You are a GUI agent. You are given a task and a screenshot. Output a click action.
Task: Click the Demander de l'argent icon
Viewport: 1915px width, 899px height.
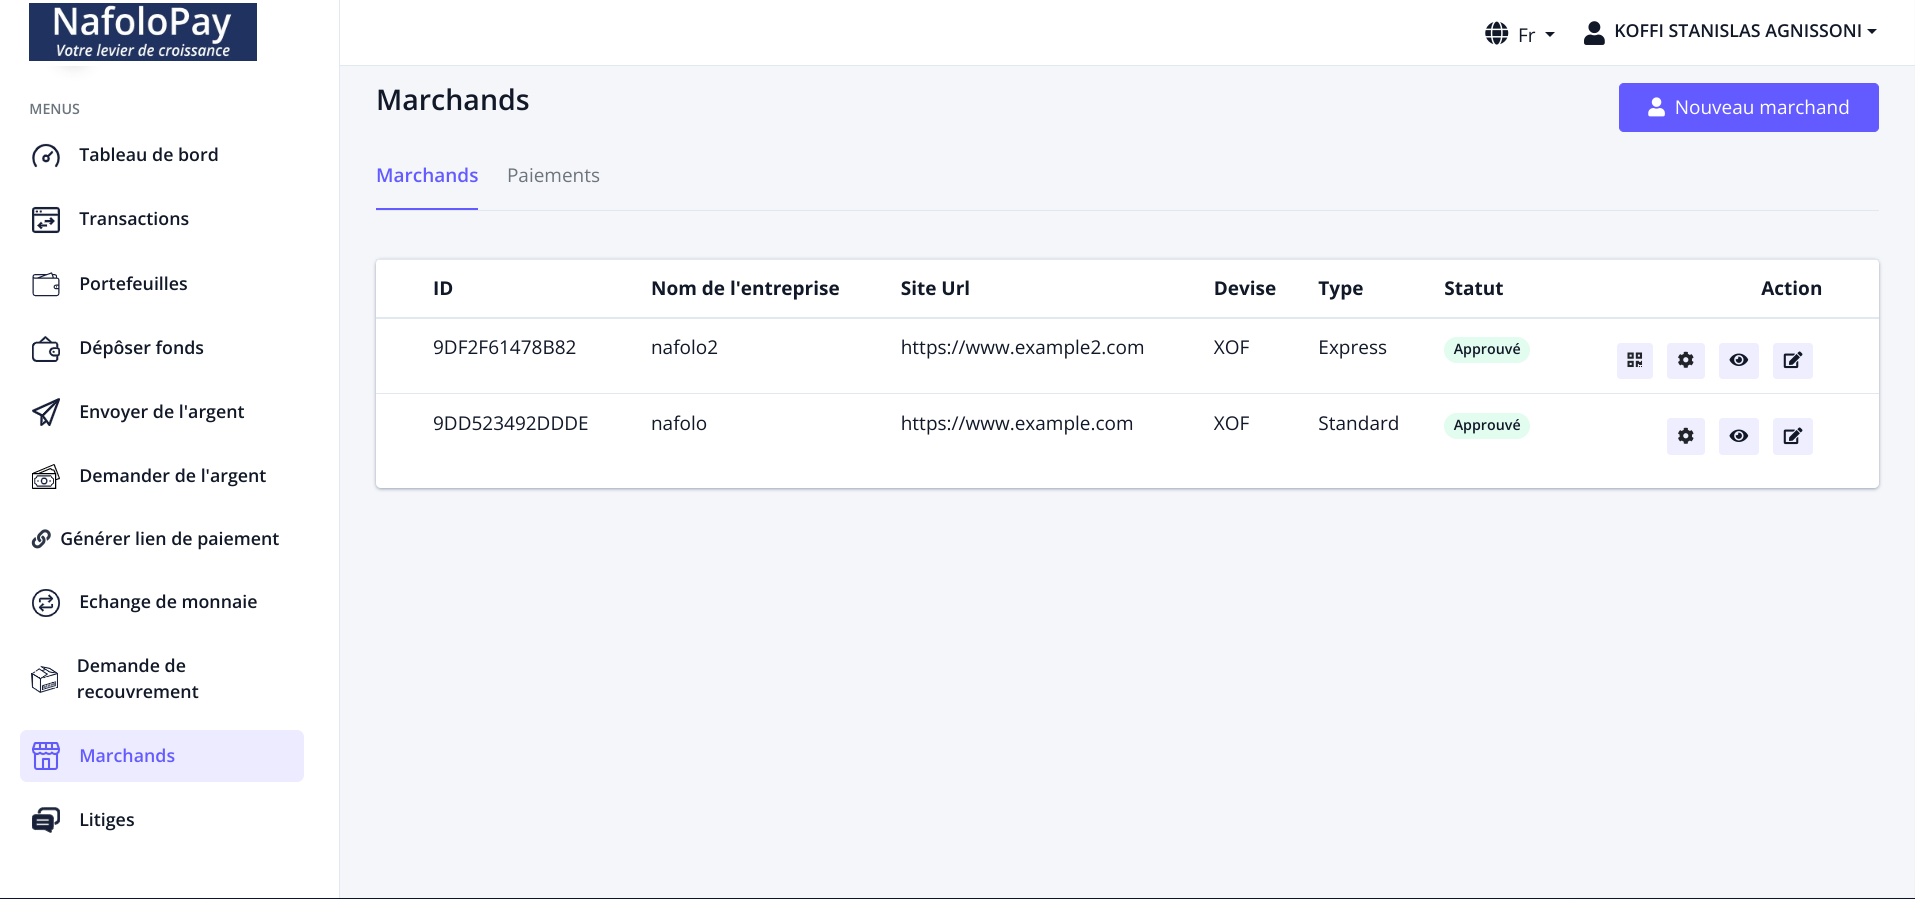click(x=46, y=477)
